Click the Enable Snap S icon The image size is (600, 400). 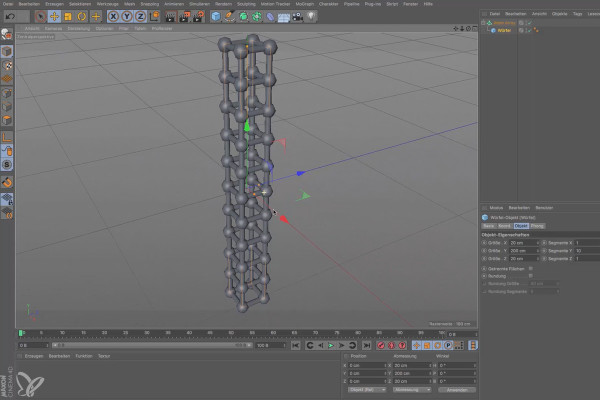tap(7, 165)
